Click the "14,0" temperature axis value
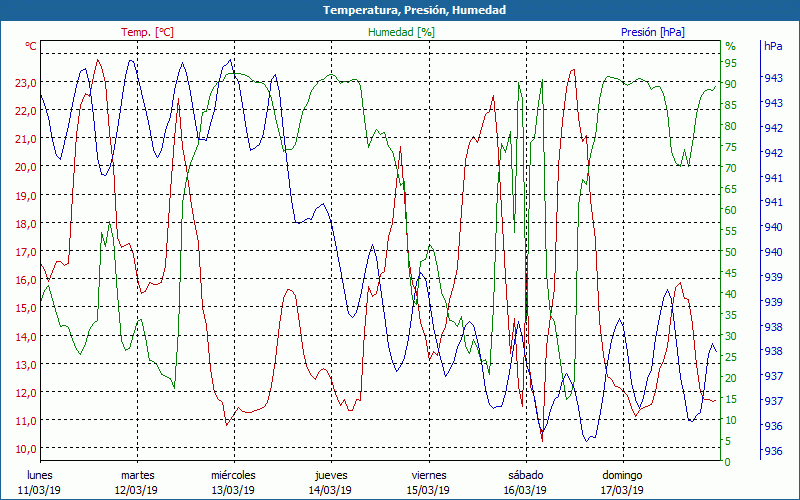The height and width of the screenshot is (500, 800). point(27,336)
